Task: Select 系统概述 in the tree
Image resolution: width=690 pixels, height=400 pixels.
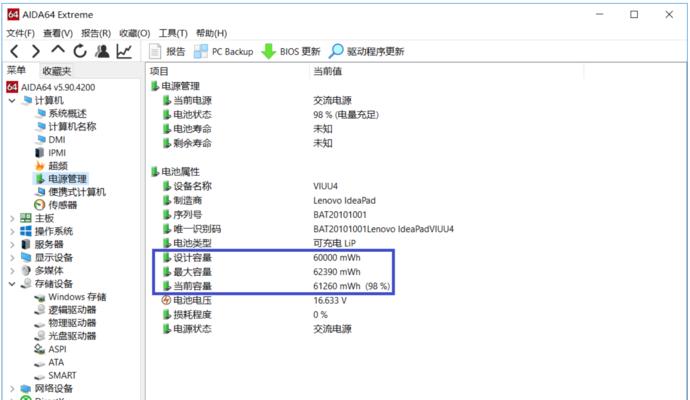Action: [62, 114]
